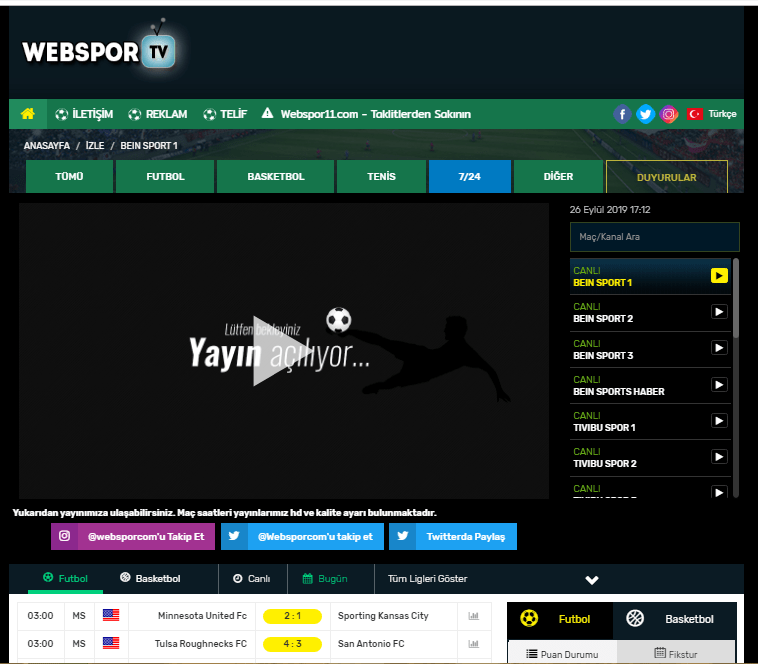This screenshot has width=758, height=664.
Task: Click the 2:1 score badge
Action: click(292, 616)
